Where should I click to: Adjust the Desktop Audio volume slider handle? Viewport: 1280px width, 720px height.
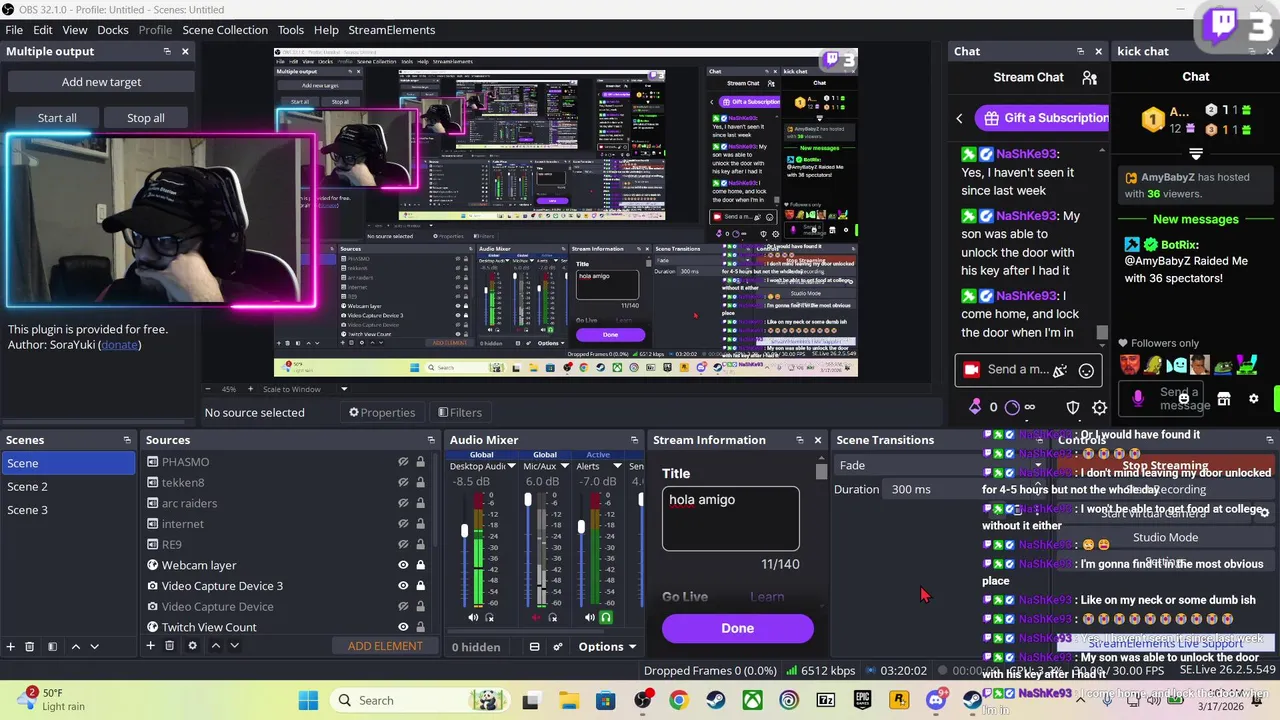(x=464, y=531)
